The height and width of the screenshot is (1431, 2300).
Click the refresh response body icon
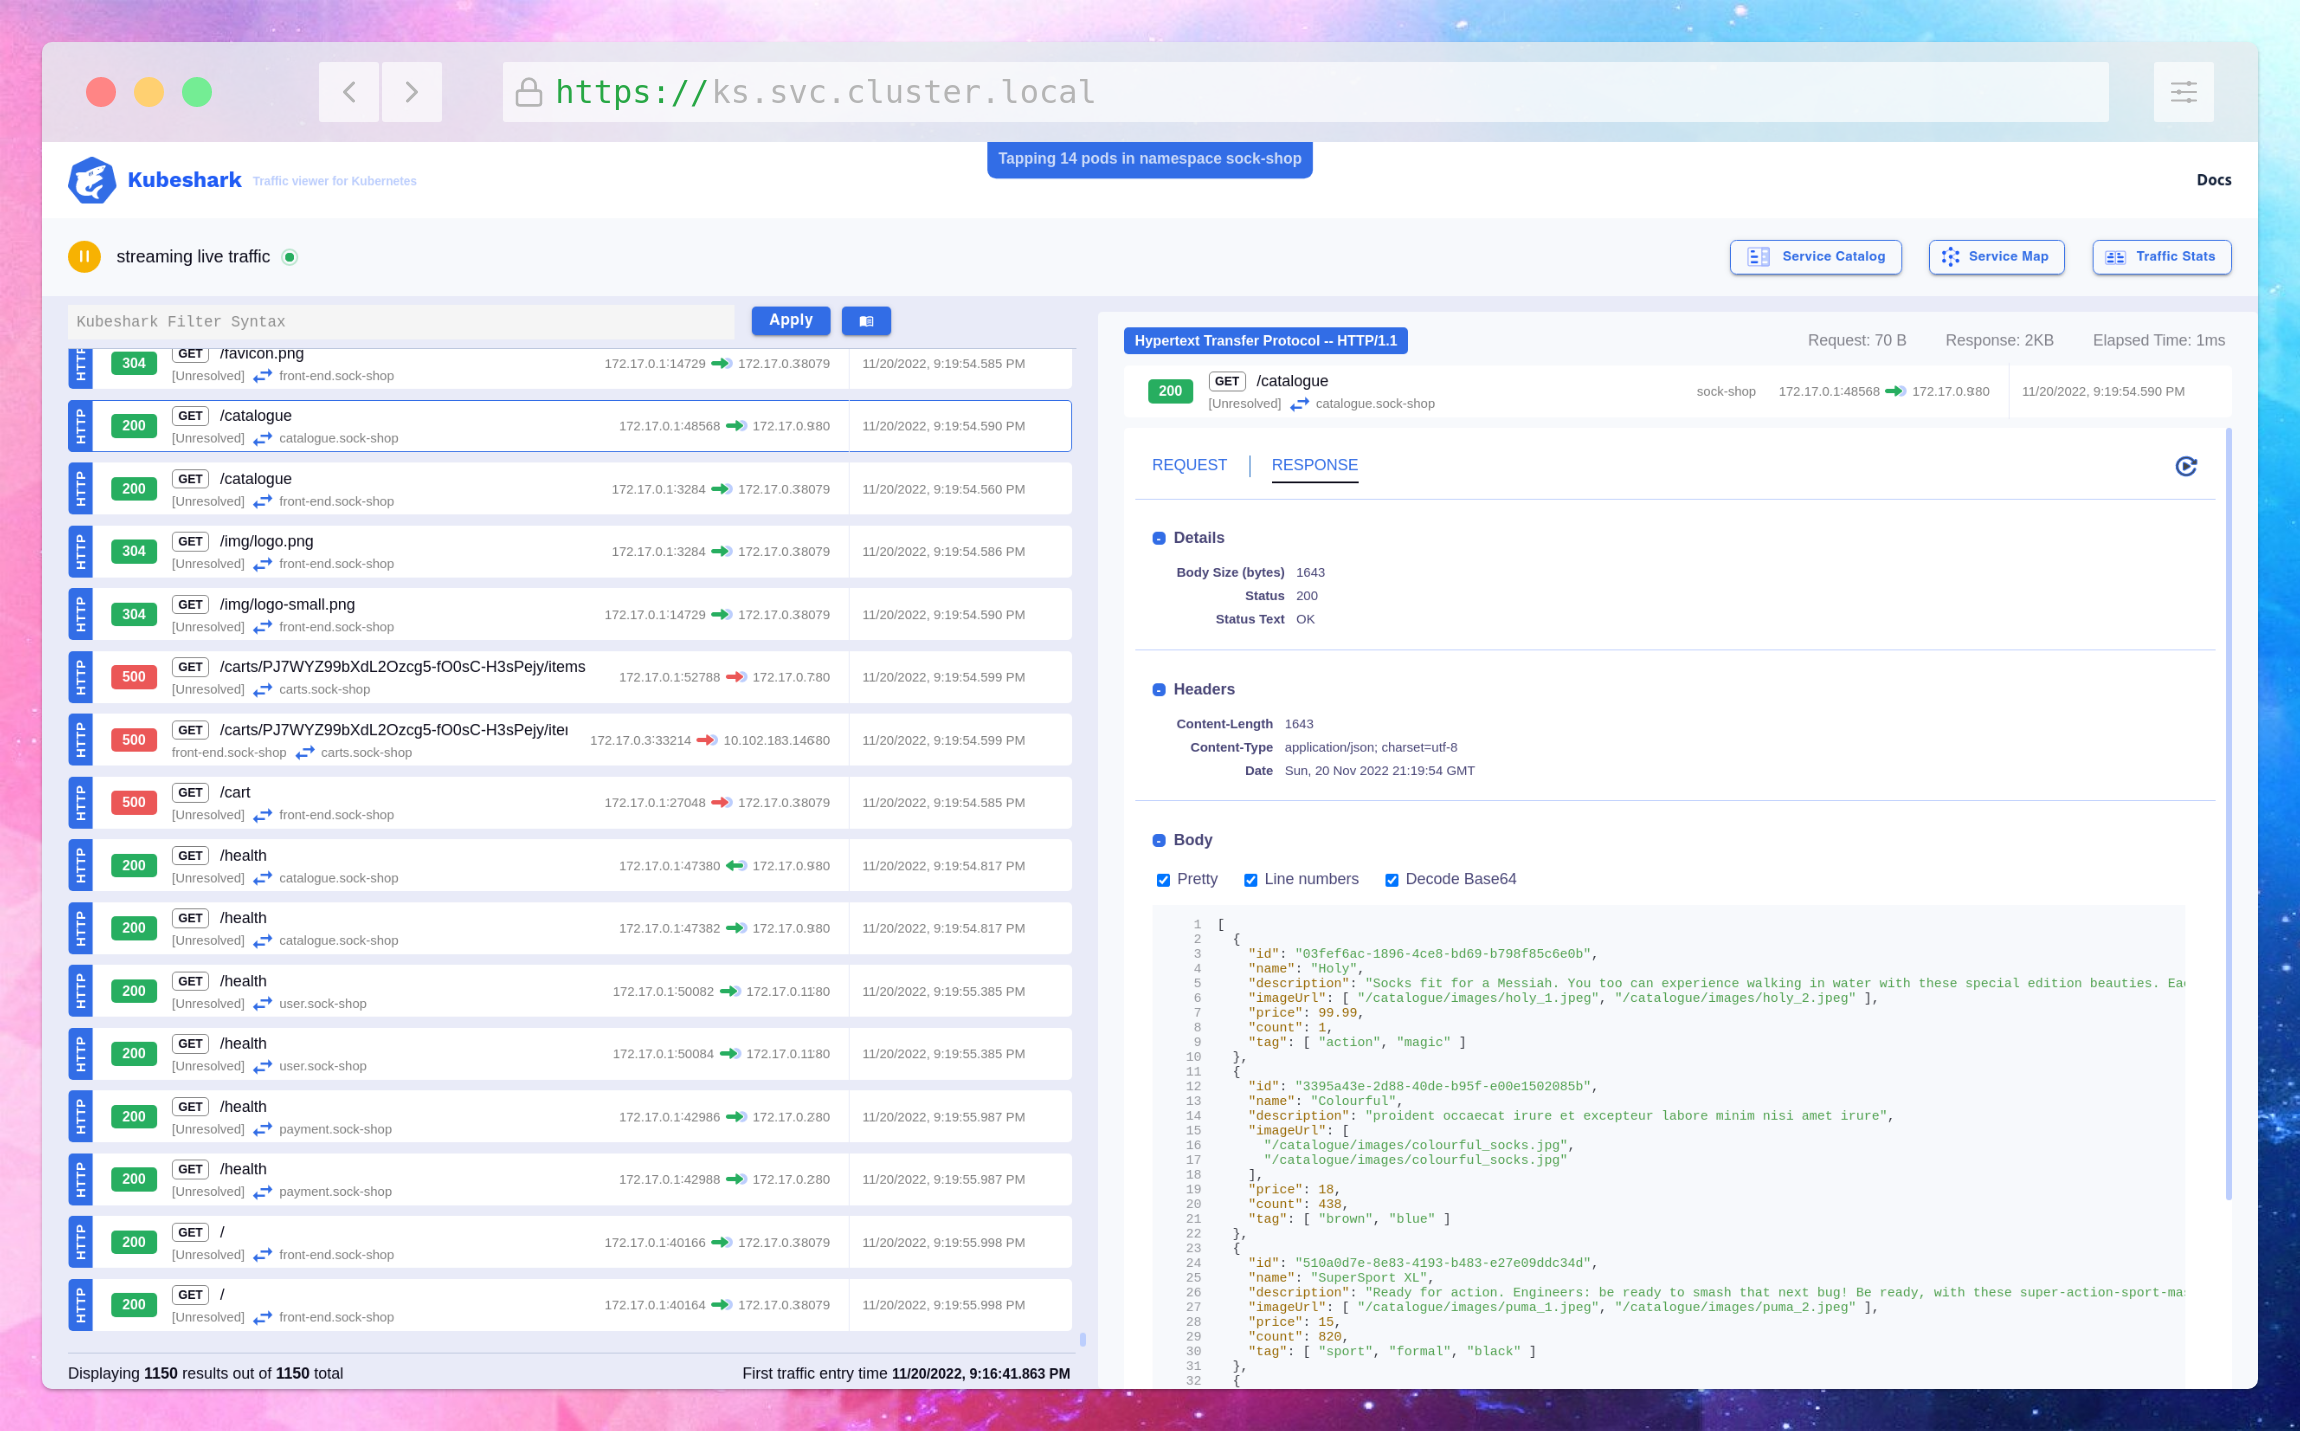click(x=2186, y=463)
